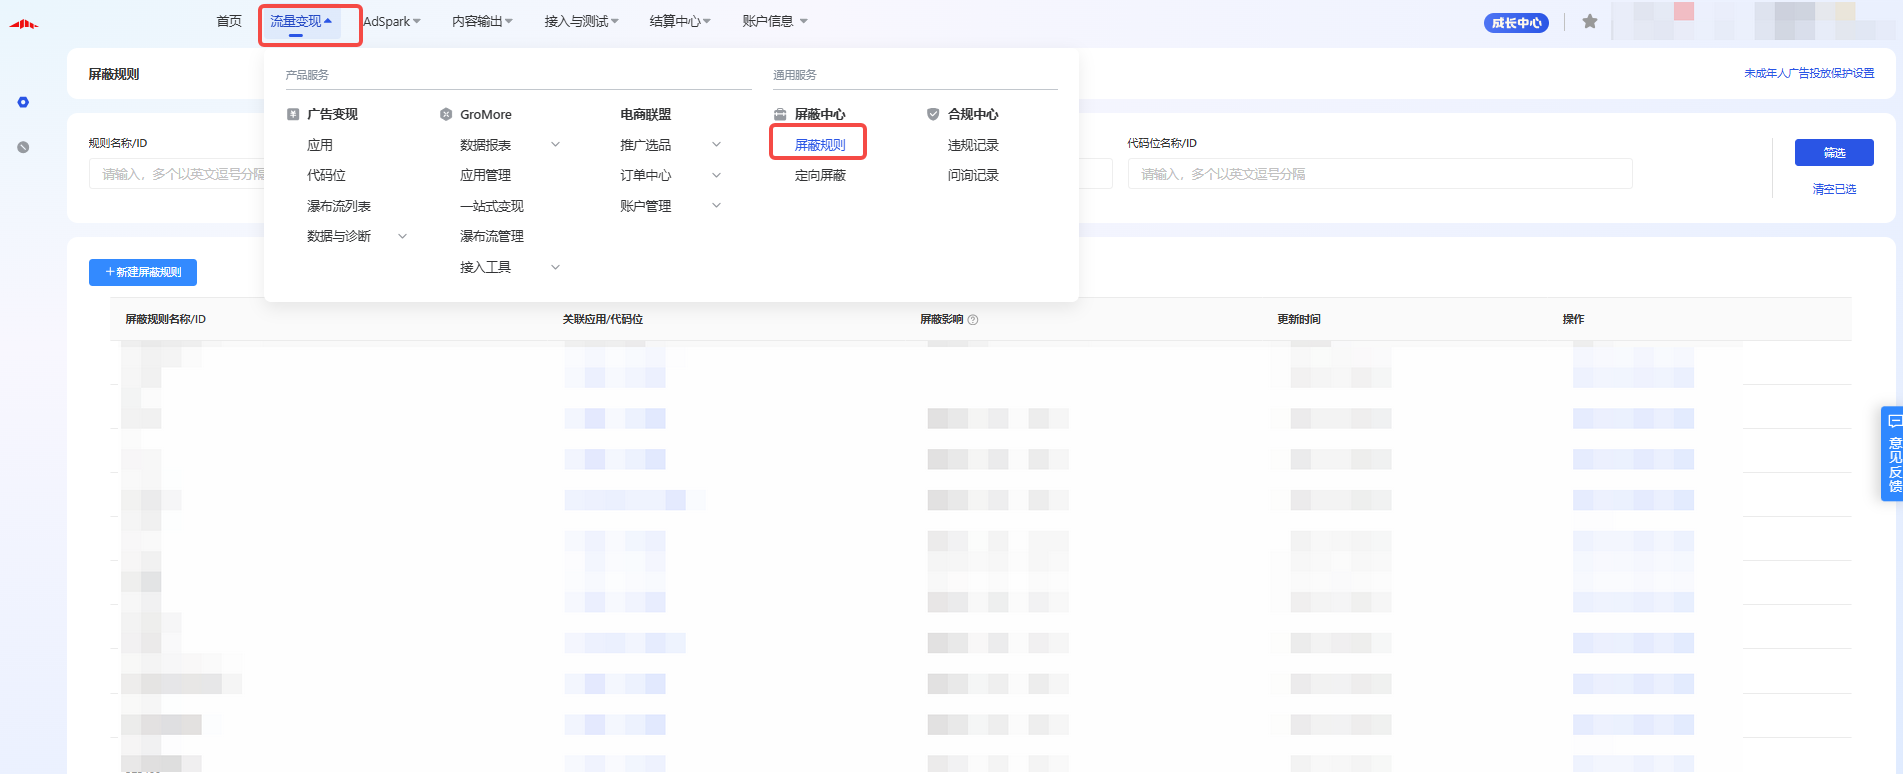Screen dimensions: 1903x774
Task: Click the blue circle sidebar icon
Action: pos(23,102)
